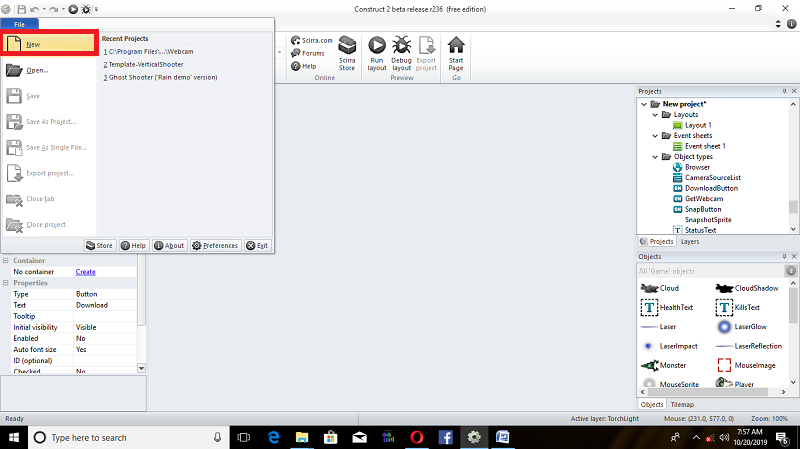Collapse the Event sheets folder
Viewport: 800px width, 449px height.
(x=655, y=136)
